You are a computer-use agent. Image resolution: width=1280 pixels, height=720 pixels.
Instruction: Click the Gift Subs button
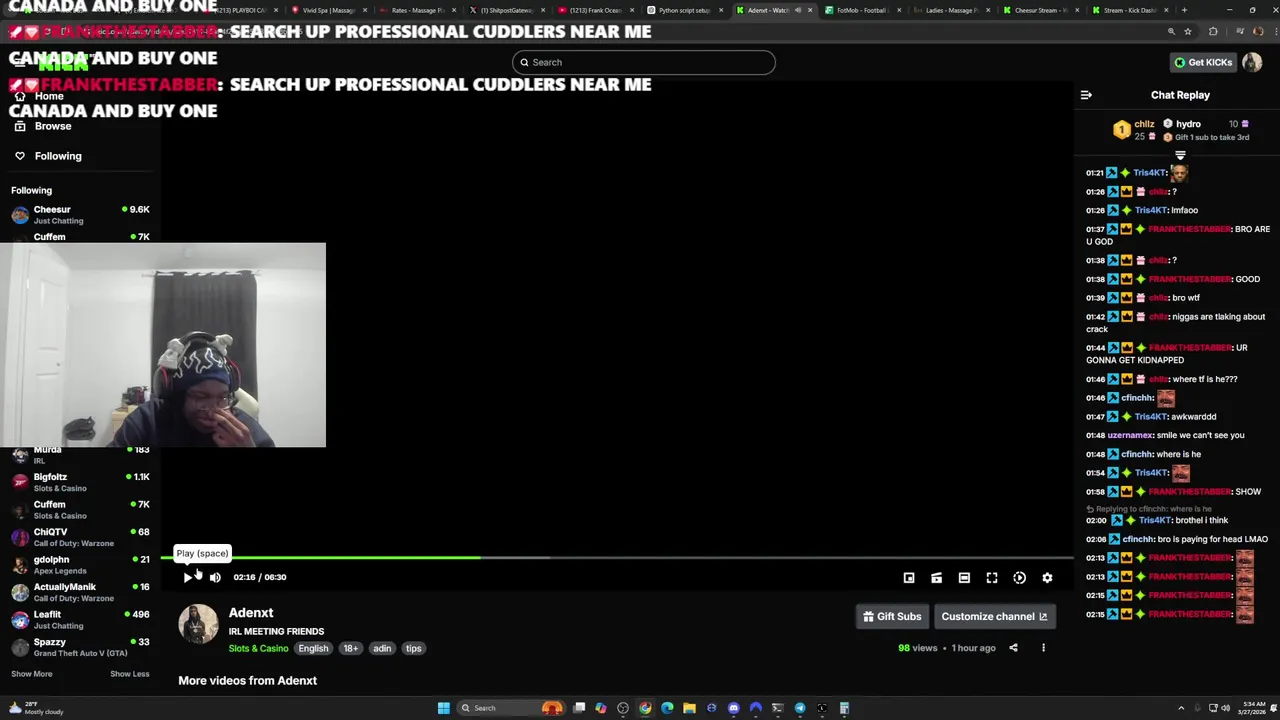892,616
